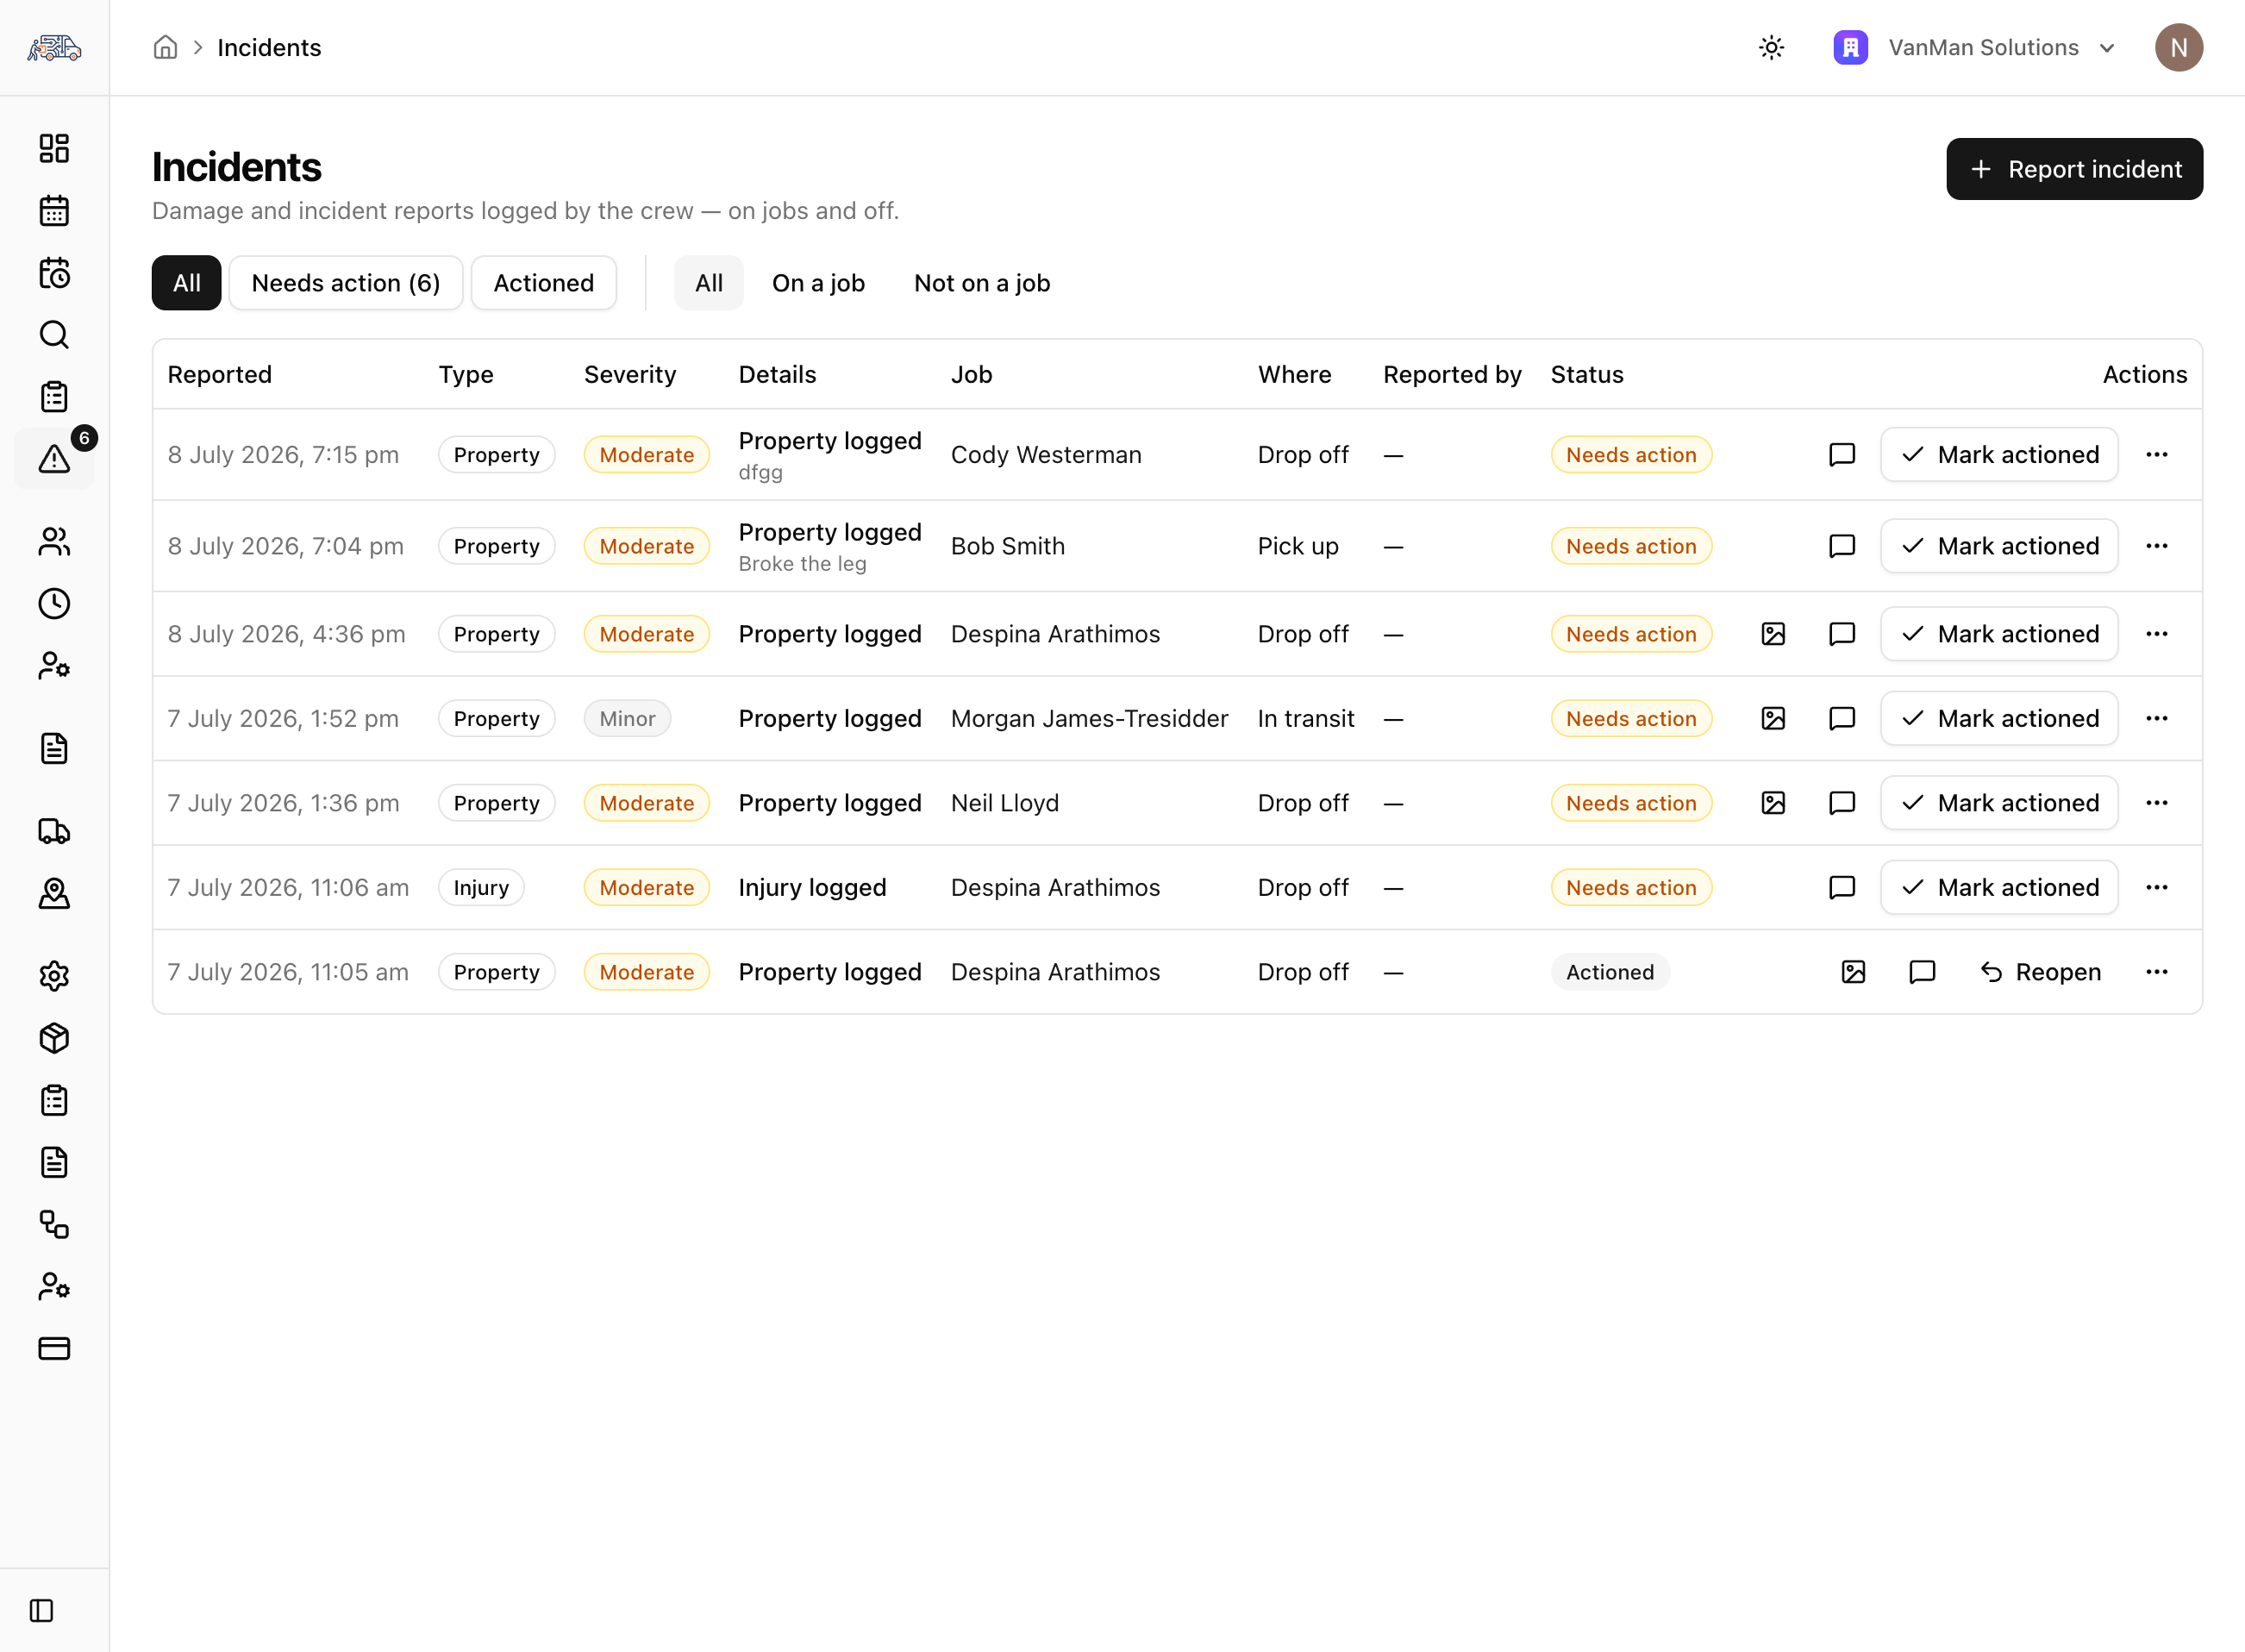The width and height of the screenshot is (2245, 1652).
Task: View photos for the Morgan James-Tresidder incident
Action: [1772, 718]
